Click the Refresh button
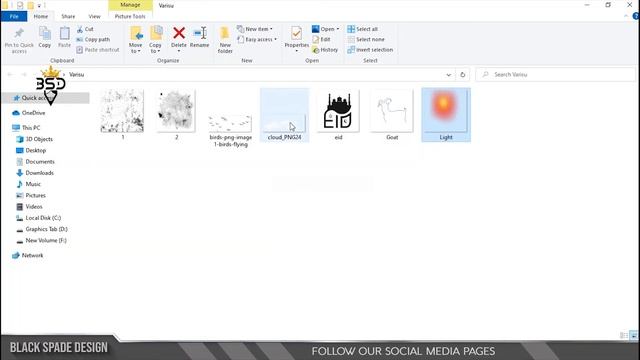Screen dimensions: 640x360 click(x=462, y=75)
